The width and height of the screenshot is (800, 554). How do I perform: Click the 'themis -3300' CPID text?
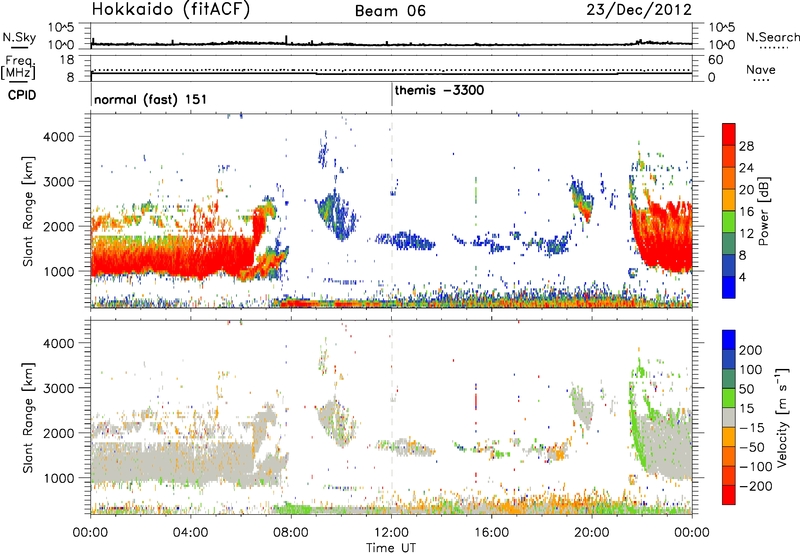click(x=439, y=90)
